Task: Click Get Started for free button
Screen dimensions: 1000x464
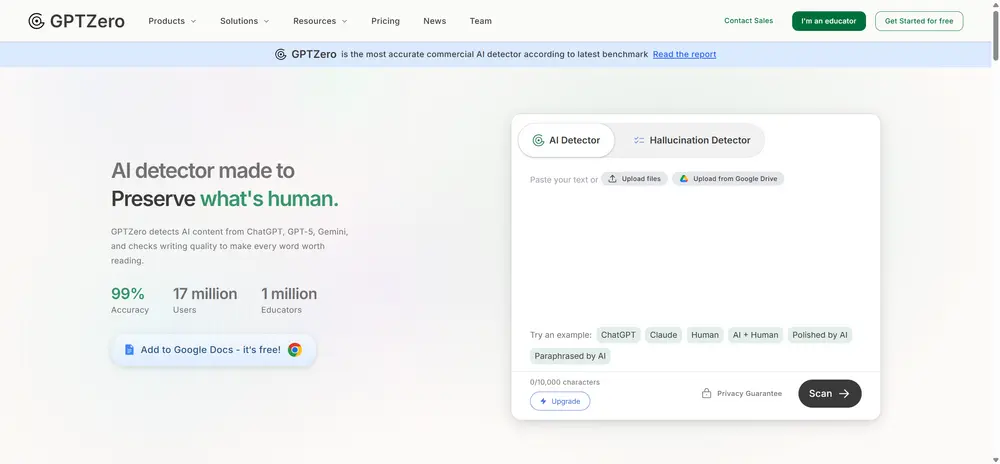Action: [919, 21]
